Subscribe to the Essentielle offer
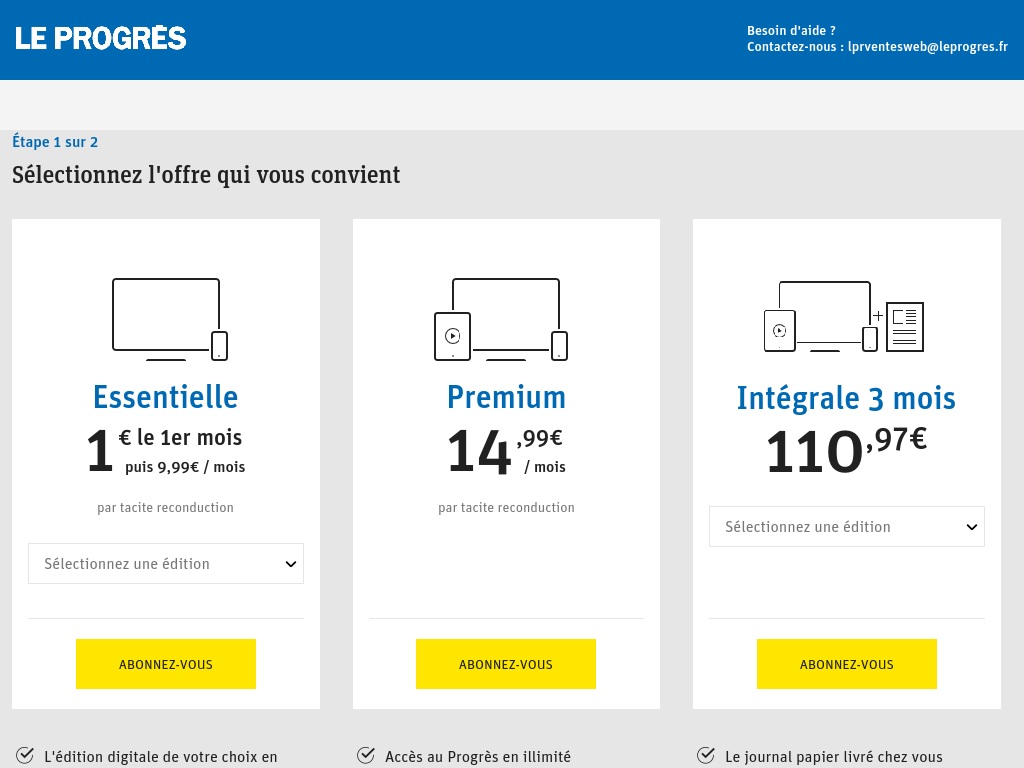Screen dimensions: 1024x768 166,664
